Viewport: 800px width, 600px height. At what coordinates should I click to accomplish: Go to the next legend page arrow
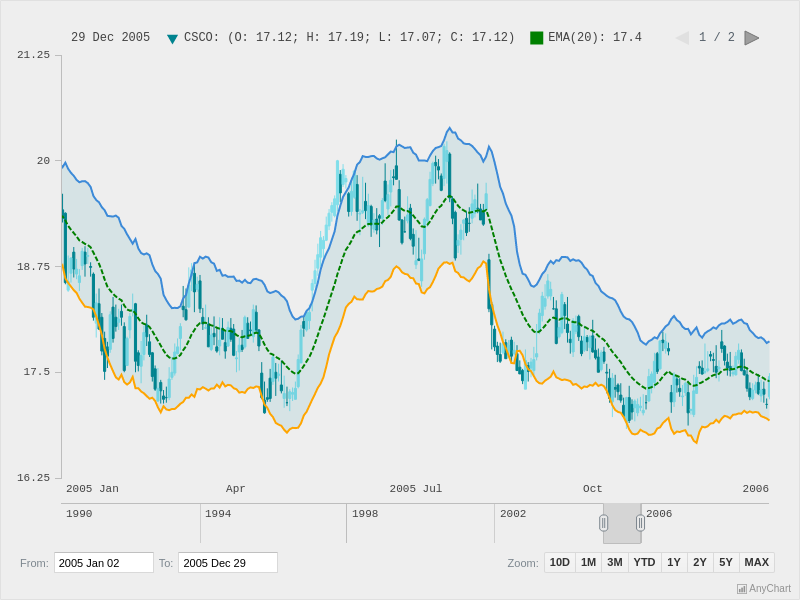(752, 38)
